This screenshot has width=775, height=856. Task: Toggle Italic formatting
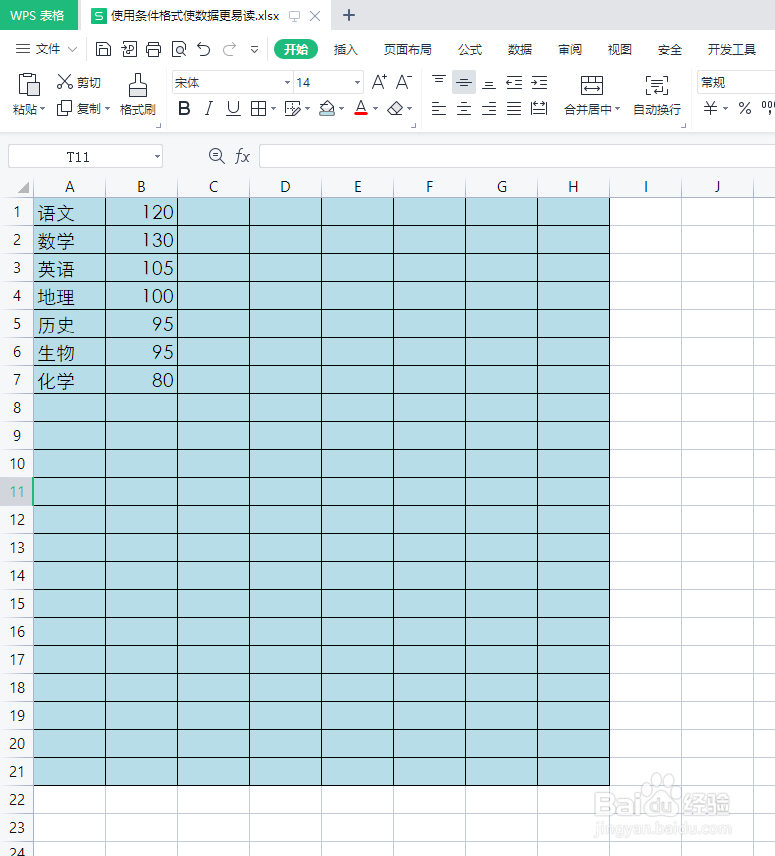(x=208, y=109)
